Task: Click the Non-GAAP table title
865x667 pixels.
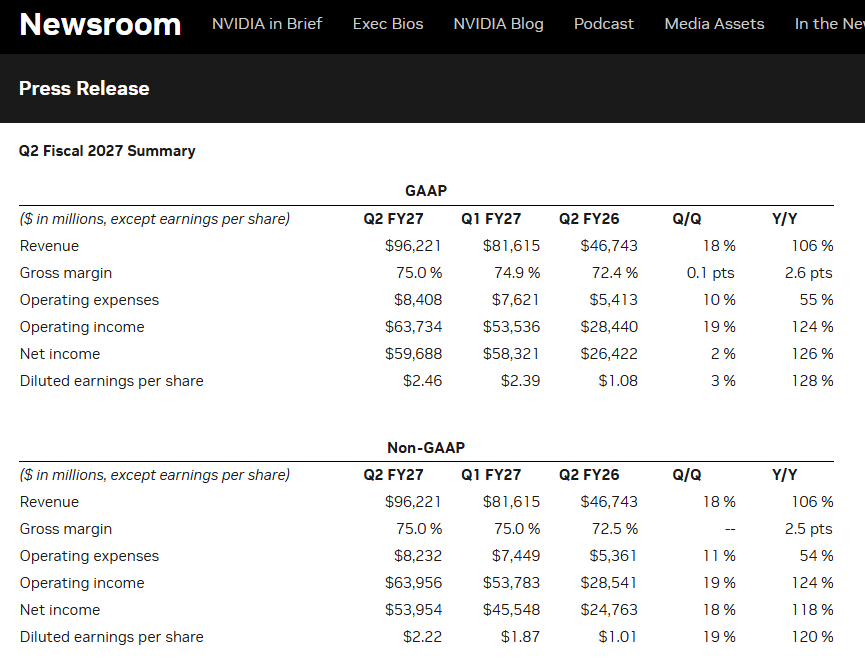Action: 426,447
